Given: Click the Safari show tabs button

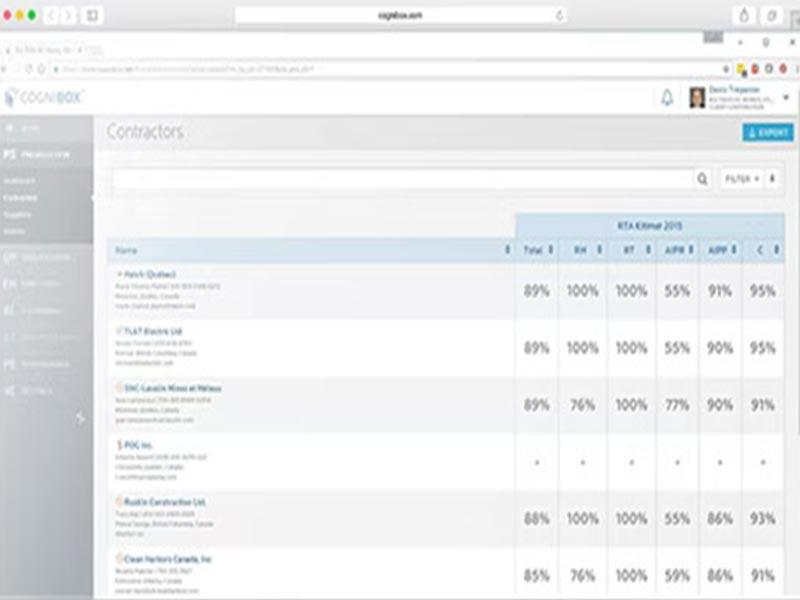Looking at the screenshot, I should (772, 16).
